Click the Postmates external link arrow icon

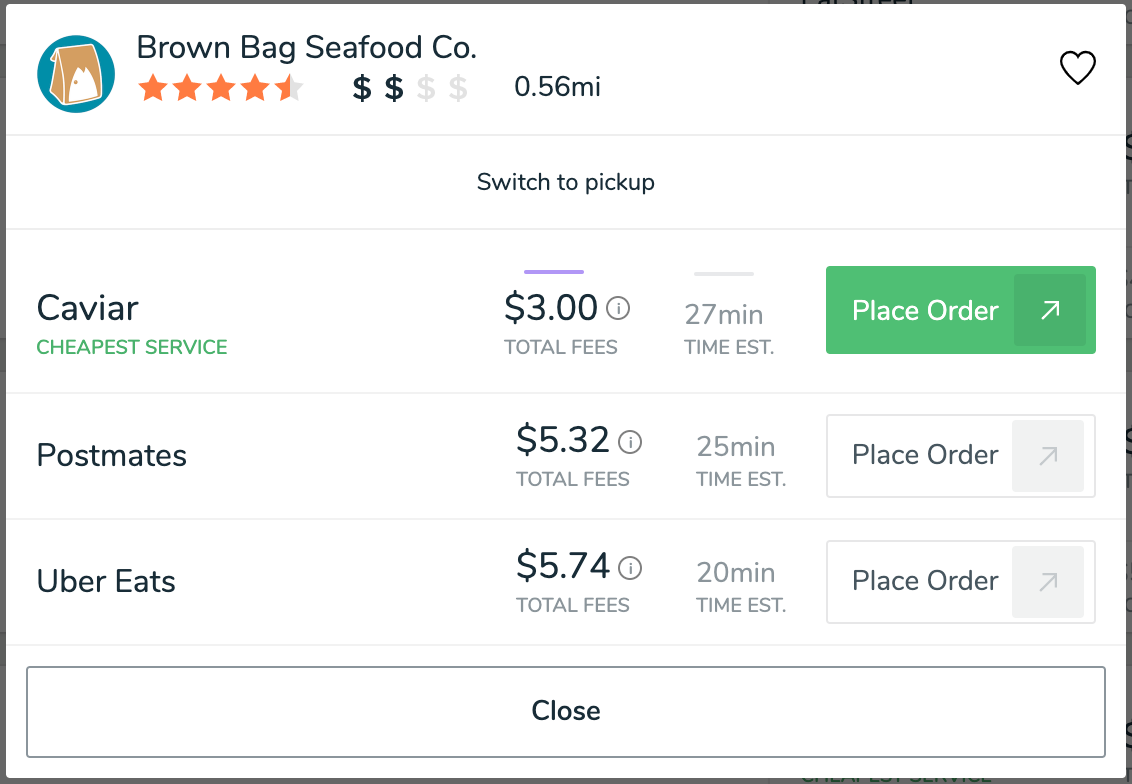[x=1048, y=456]
